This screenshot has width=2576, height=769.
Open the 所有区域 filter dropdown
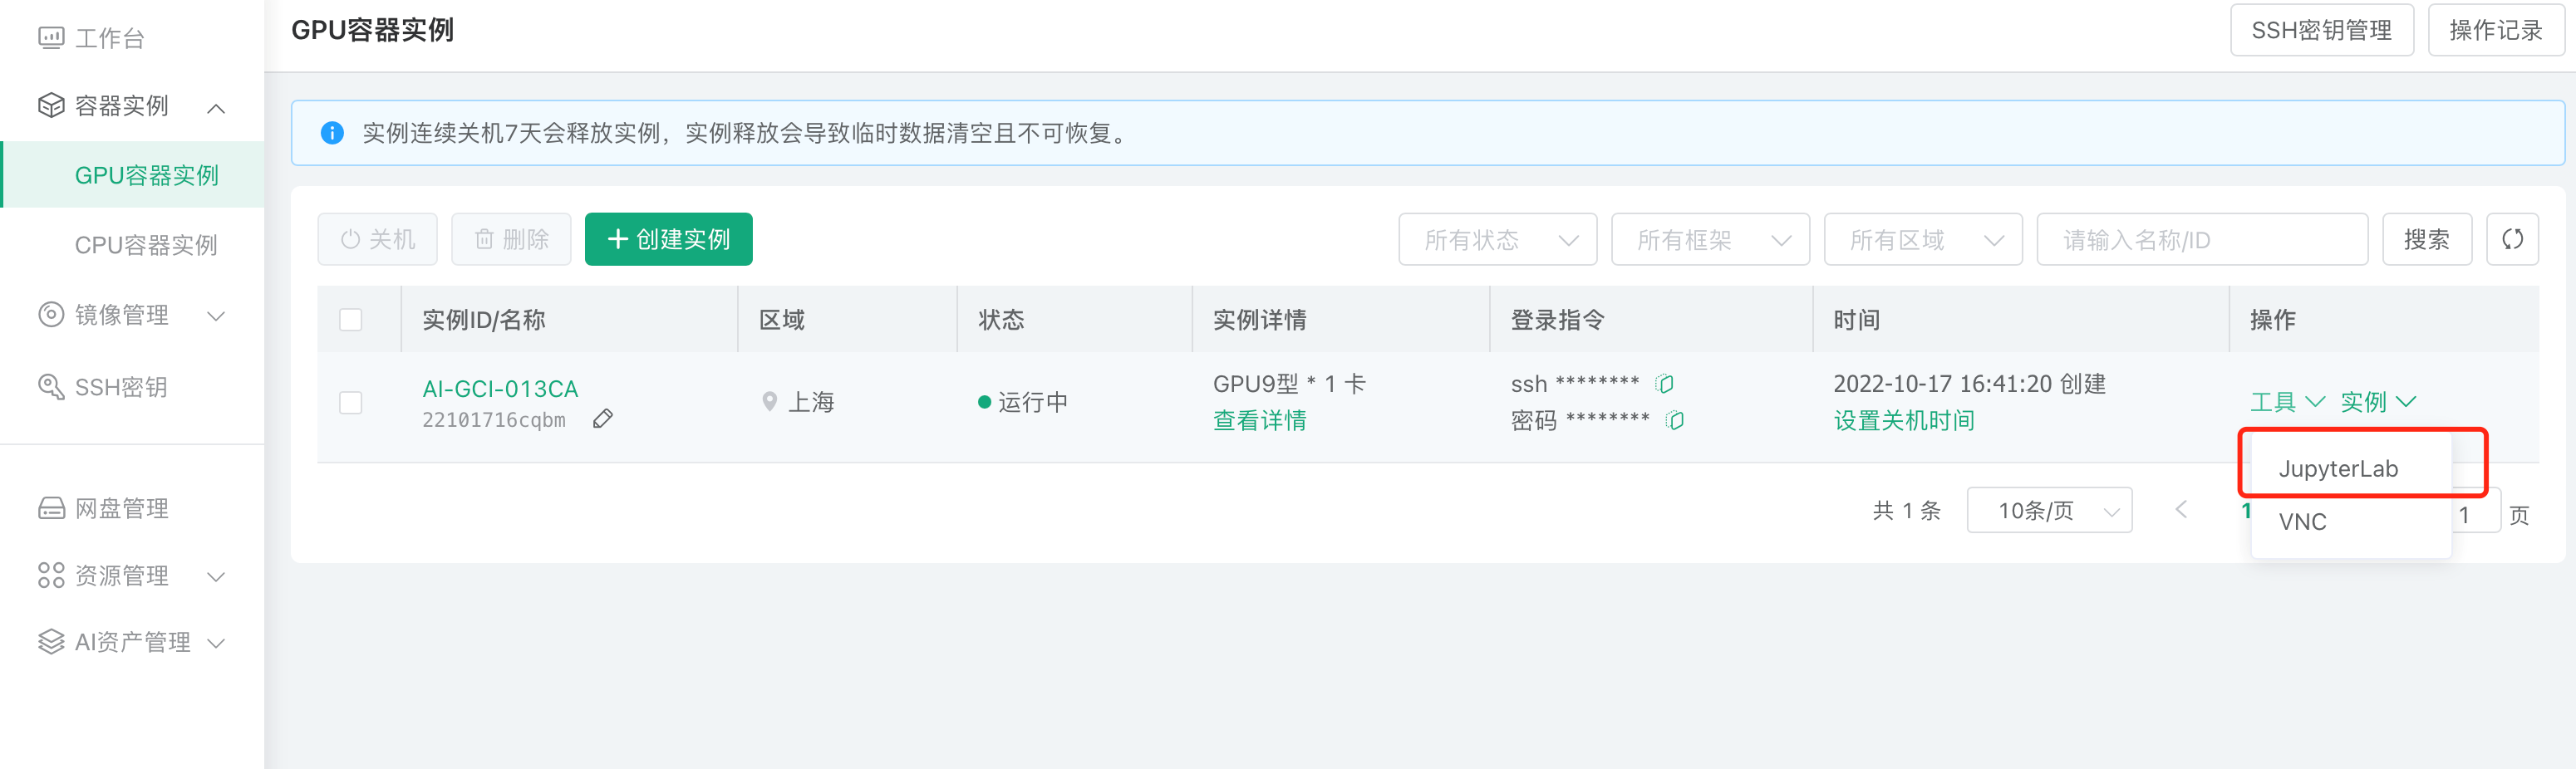click(1923, 239)
